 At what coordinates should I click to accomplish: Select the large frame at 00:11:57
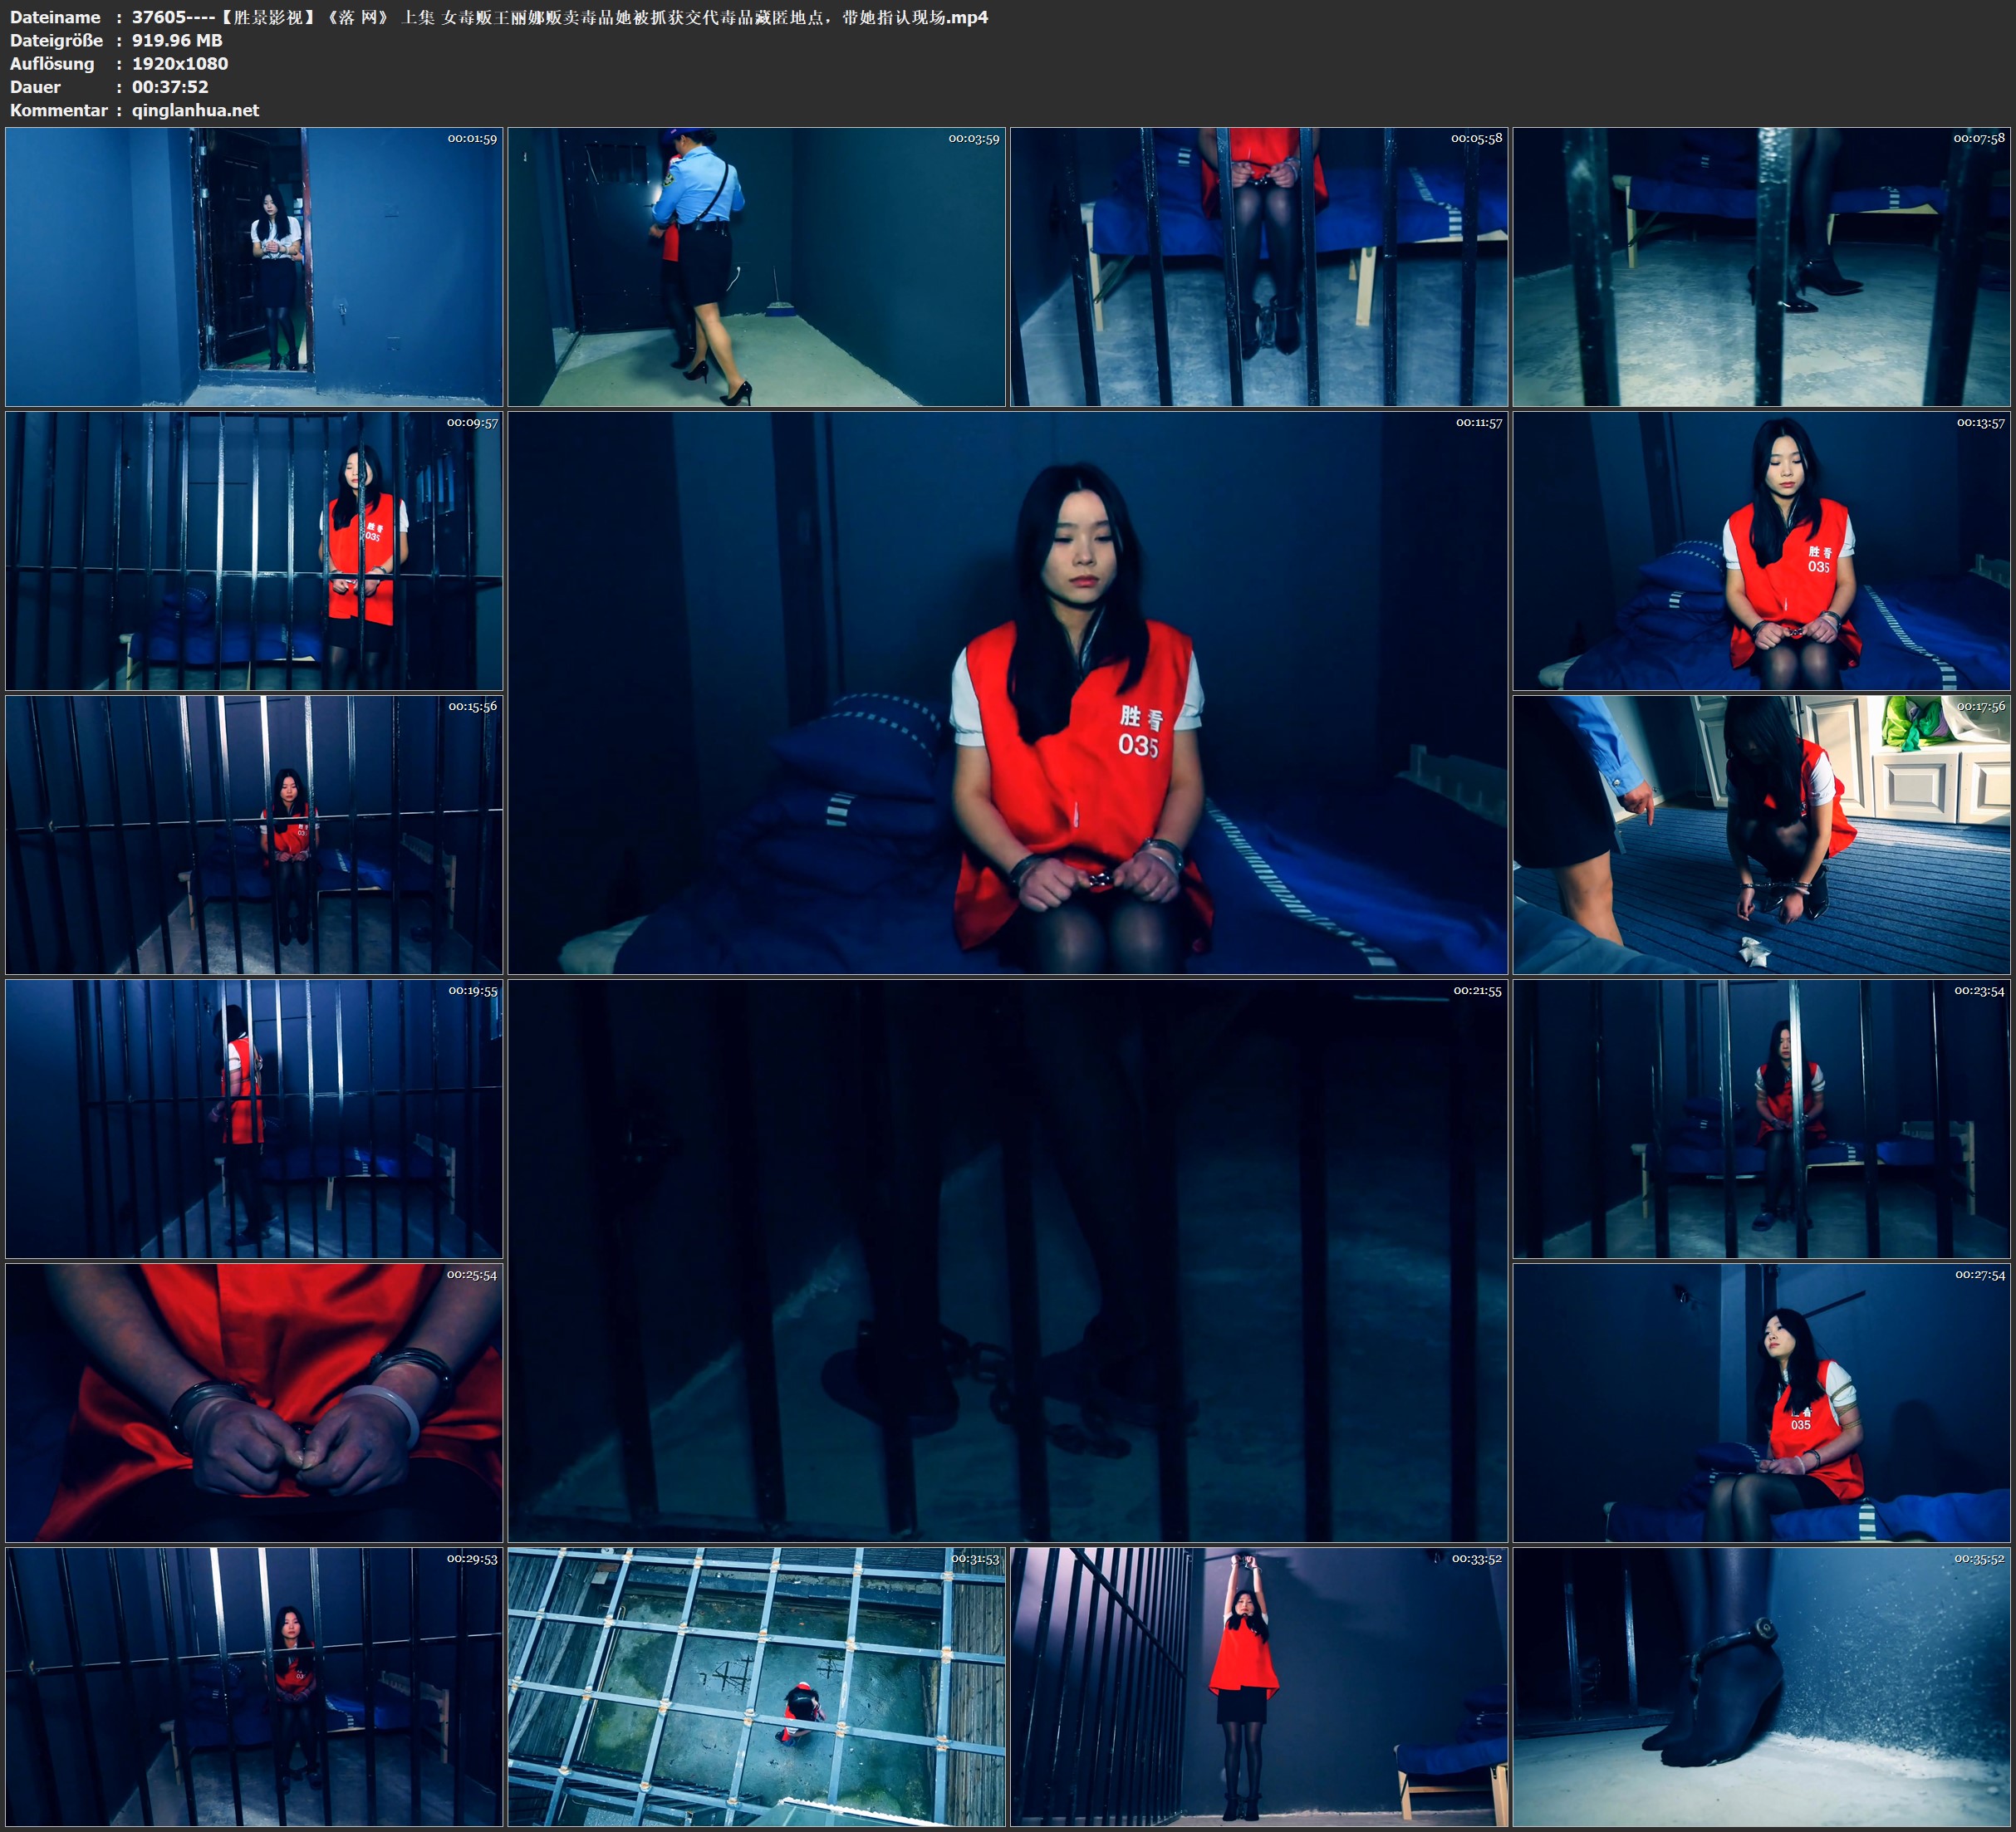[x=1007, y=692]
